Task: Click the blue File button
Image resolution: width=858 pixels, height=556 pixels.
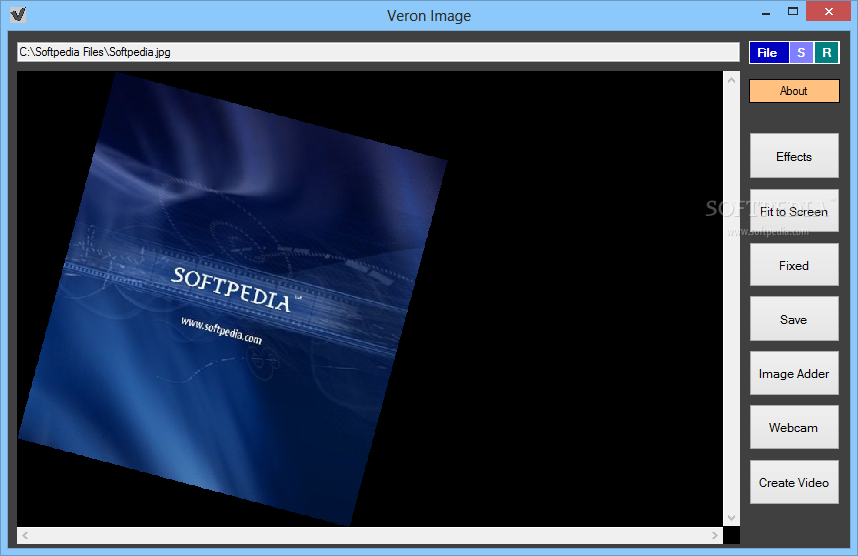Action: click(x=769, y=53)
